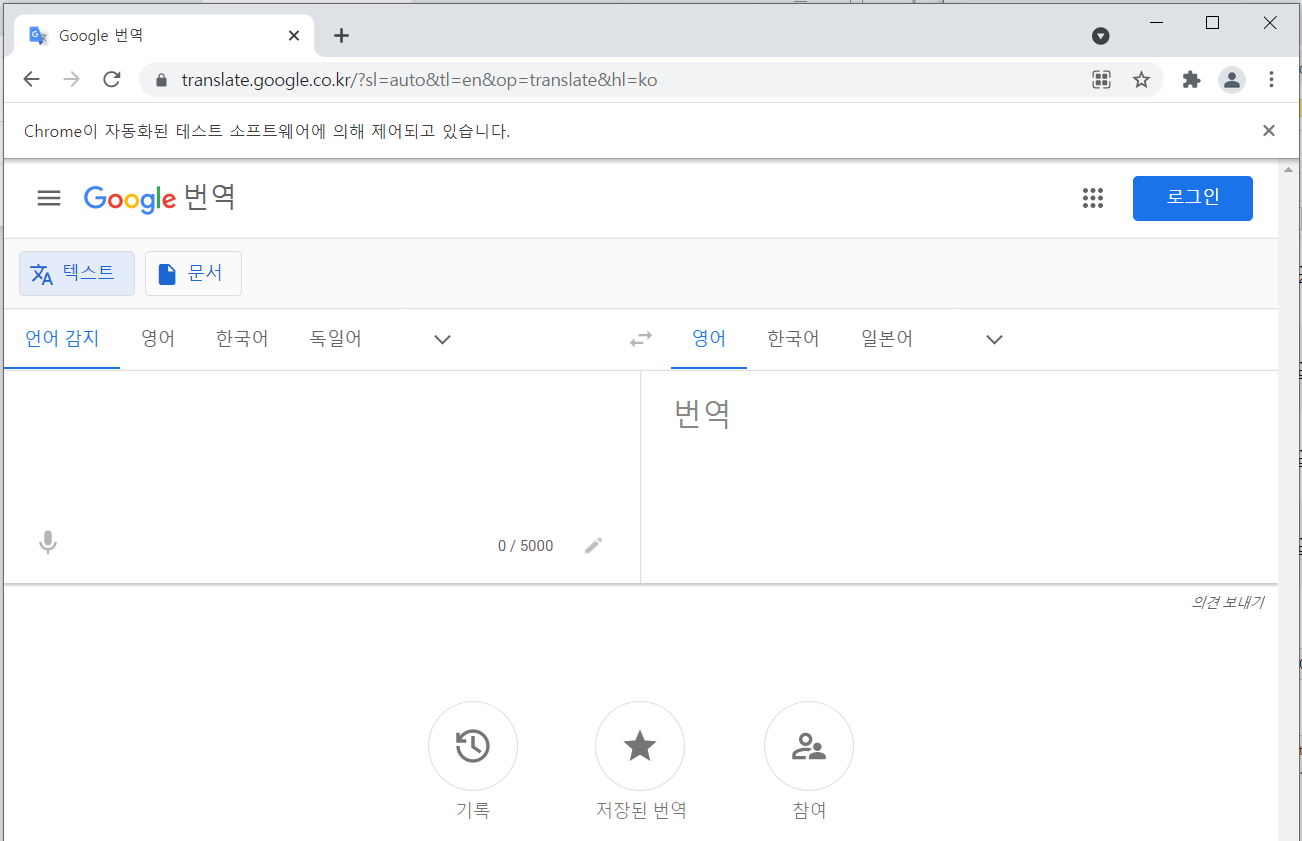Viewport: 1302px width, 841px height.
Task: Click the Google 번역 logo
Action: coord(160,198)
